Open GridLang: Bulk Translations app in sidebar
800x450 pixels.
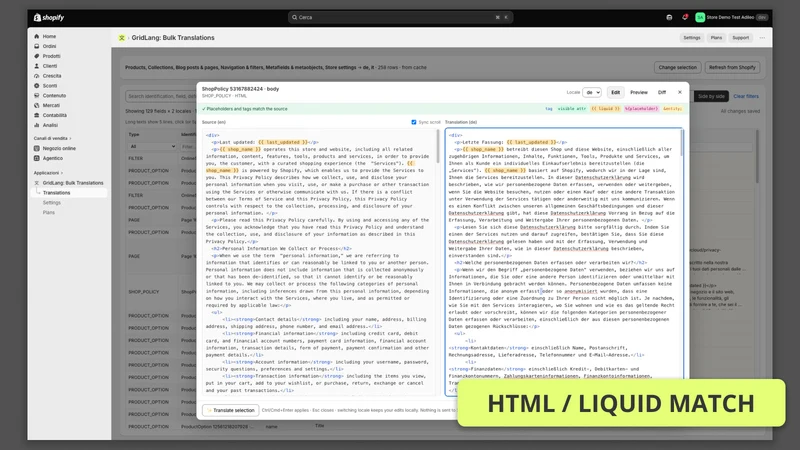pos(72,183)
